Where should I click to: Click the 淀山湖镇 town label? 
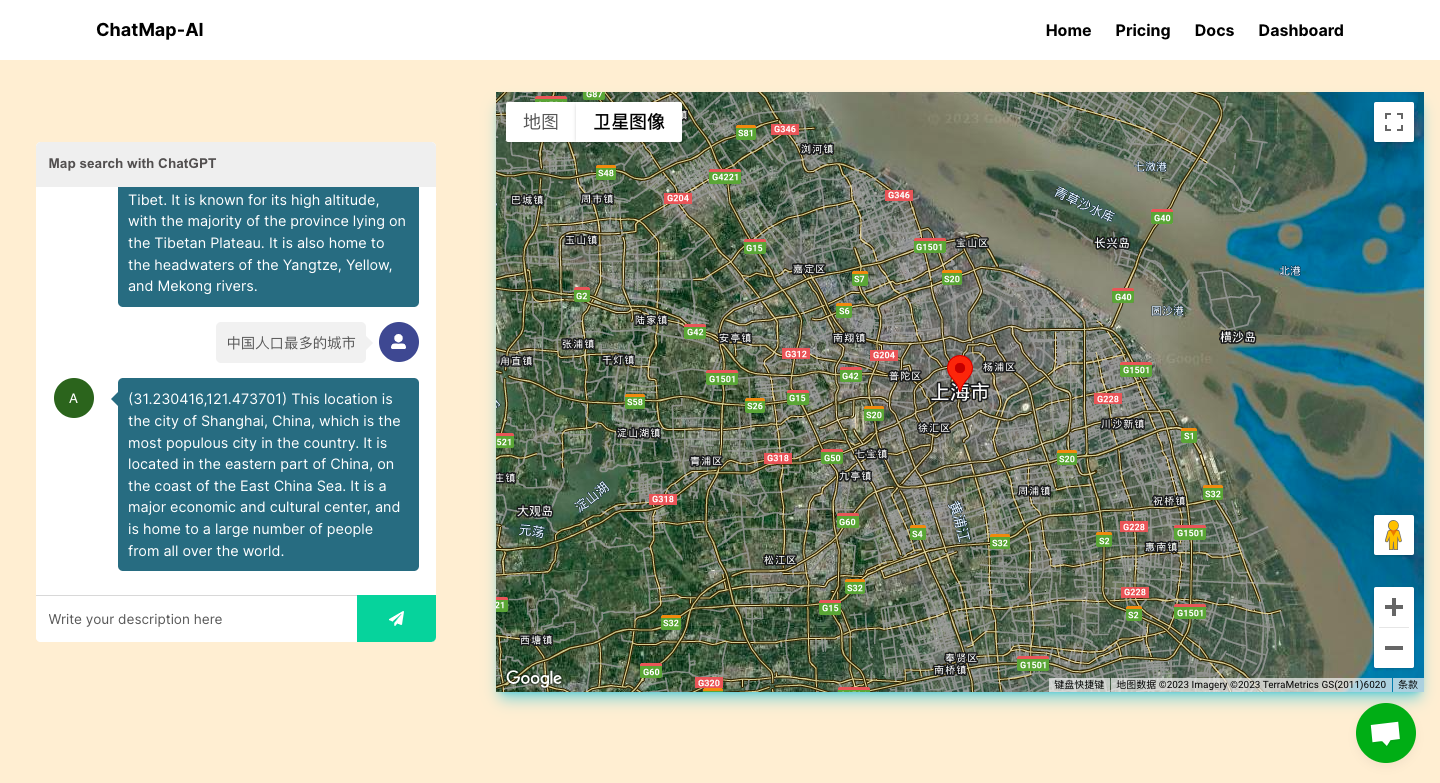pos(637,433)
